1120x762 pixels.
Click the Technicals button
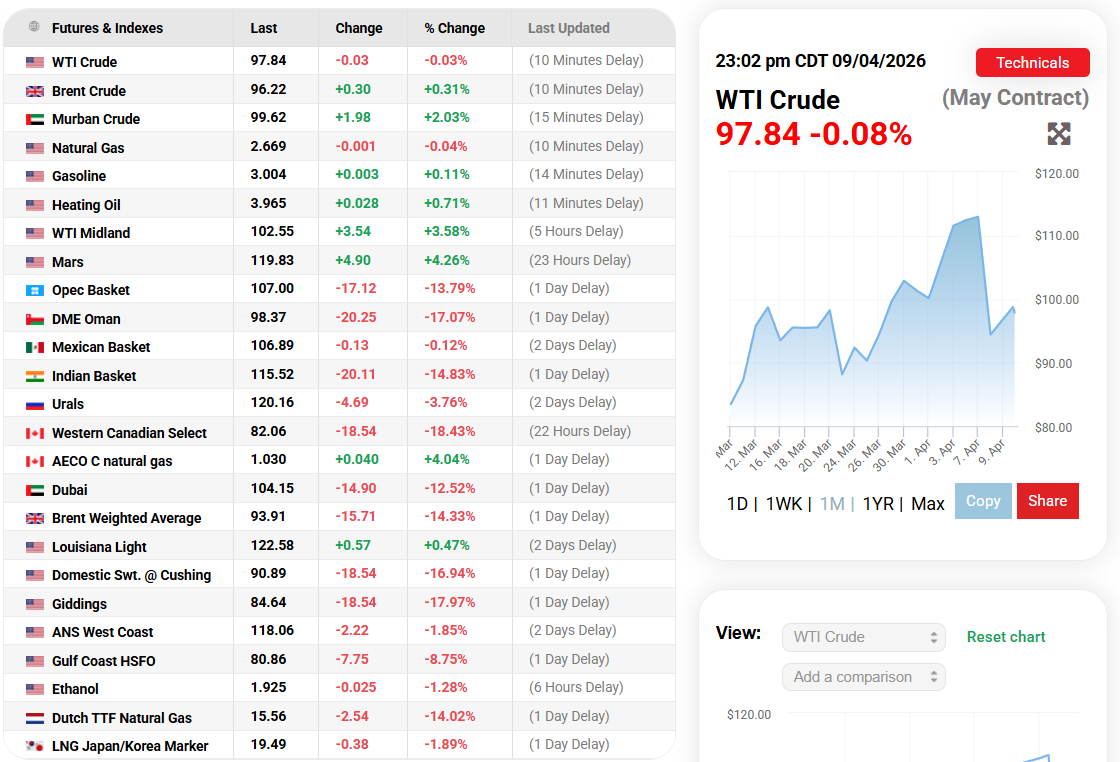tap(1032, 62)
